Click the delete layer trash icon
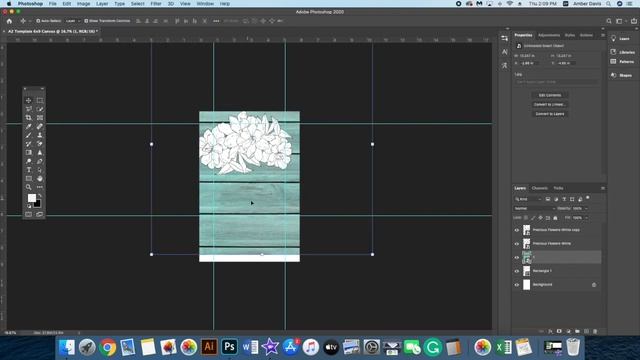Image resolution: width=640 pixels, height=360 pixels. click(595, 331)
